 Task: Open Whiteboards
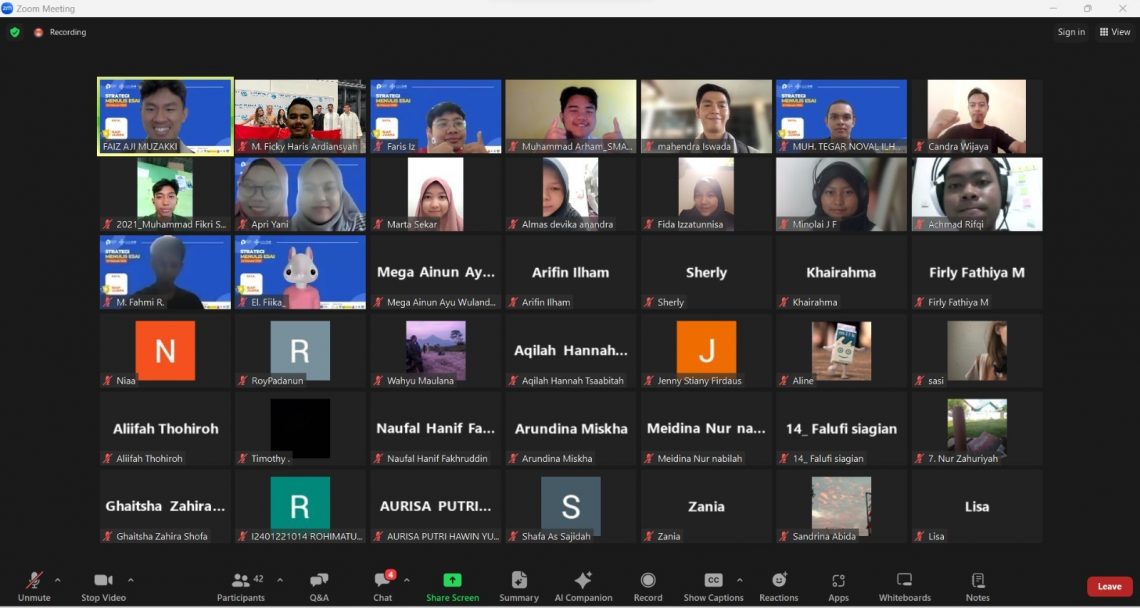(x=904, y=586)
